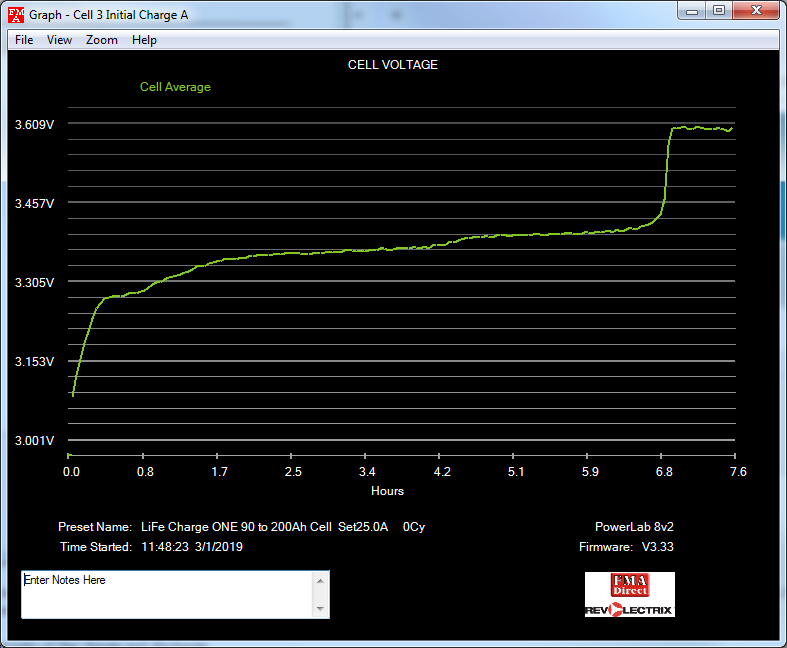This screenshot has width=787, height=648.
Task: Open the Zoom menu
Action: [101, 40]
